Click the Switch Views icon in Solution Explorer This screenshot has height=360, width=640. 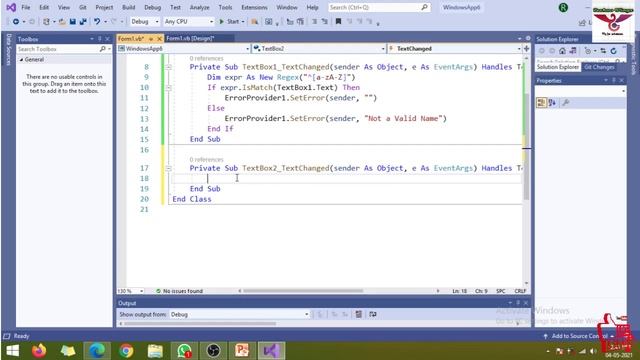573,51
